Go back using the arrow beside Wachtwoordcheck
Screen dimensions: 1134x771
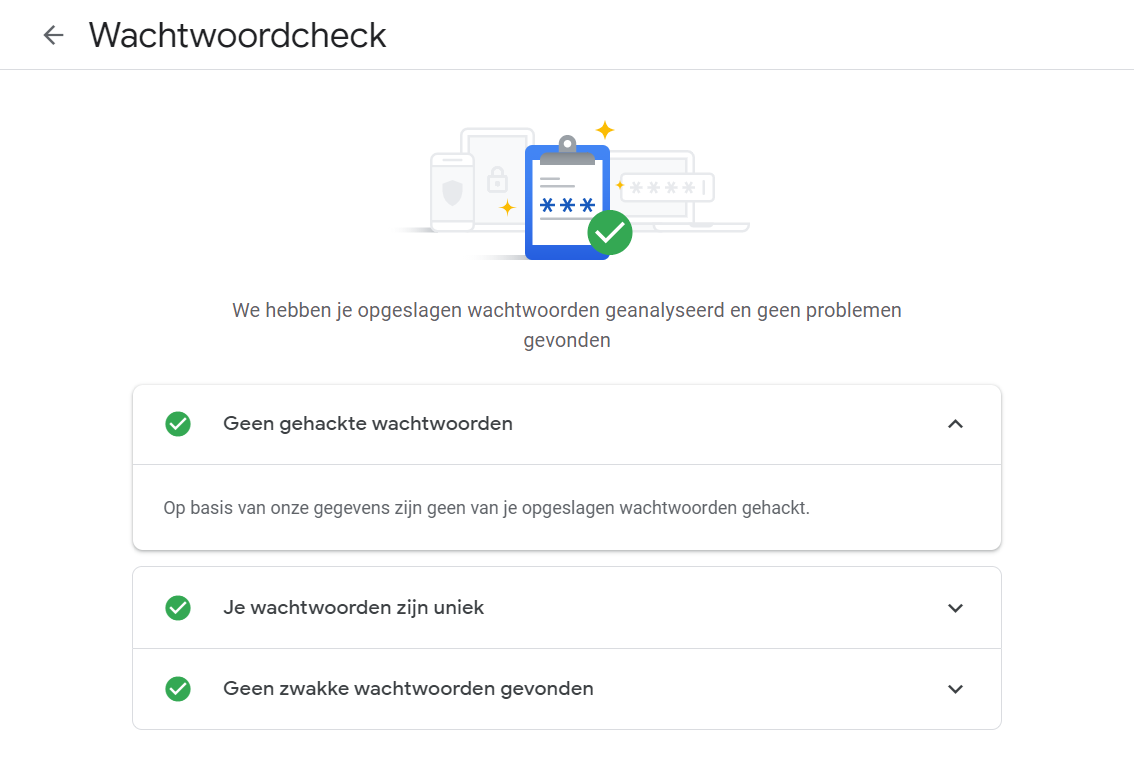53,35
